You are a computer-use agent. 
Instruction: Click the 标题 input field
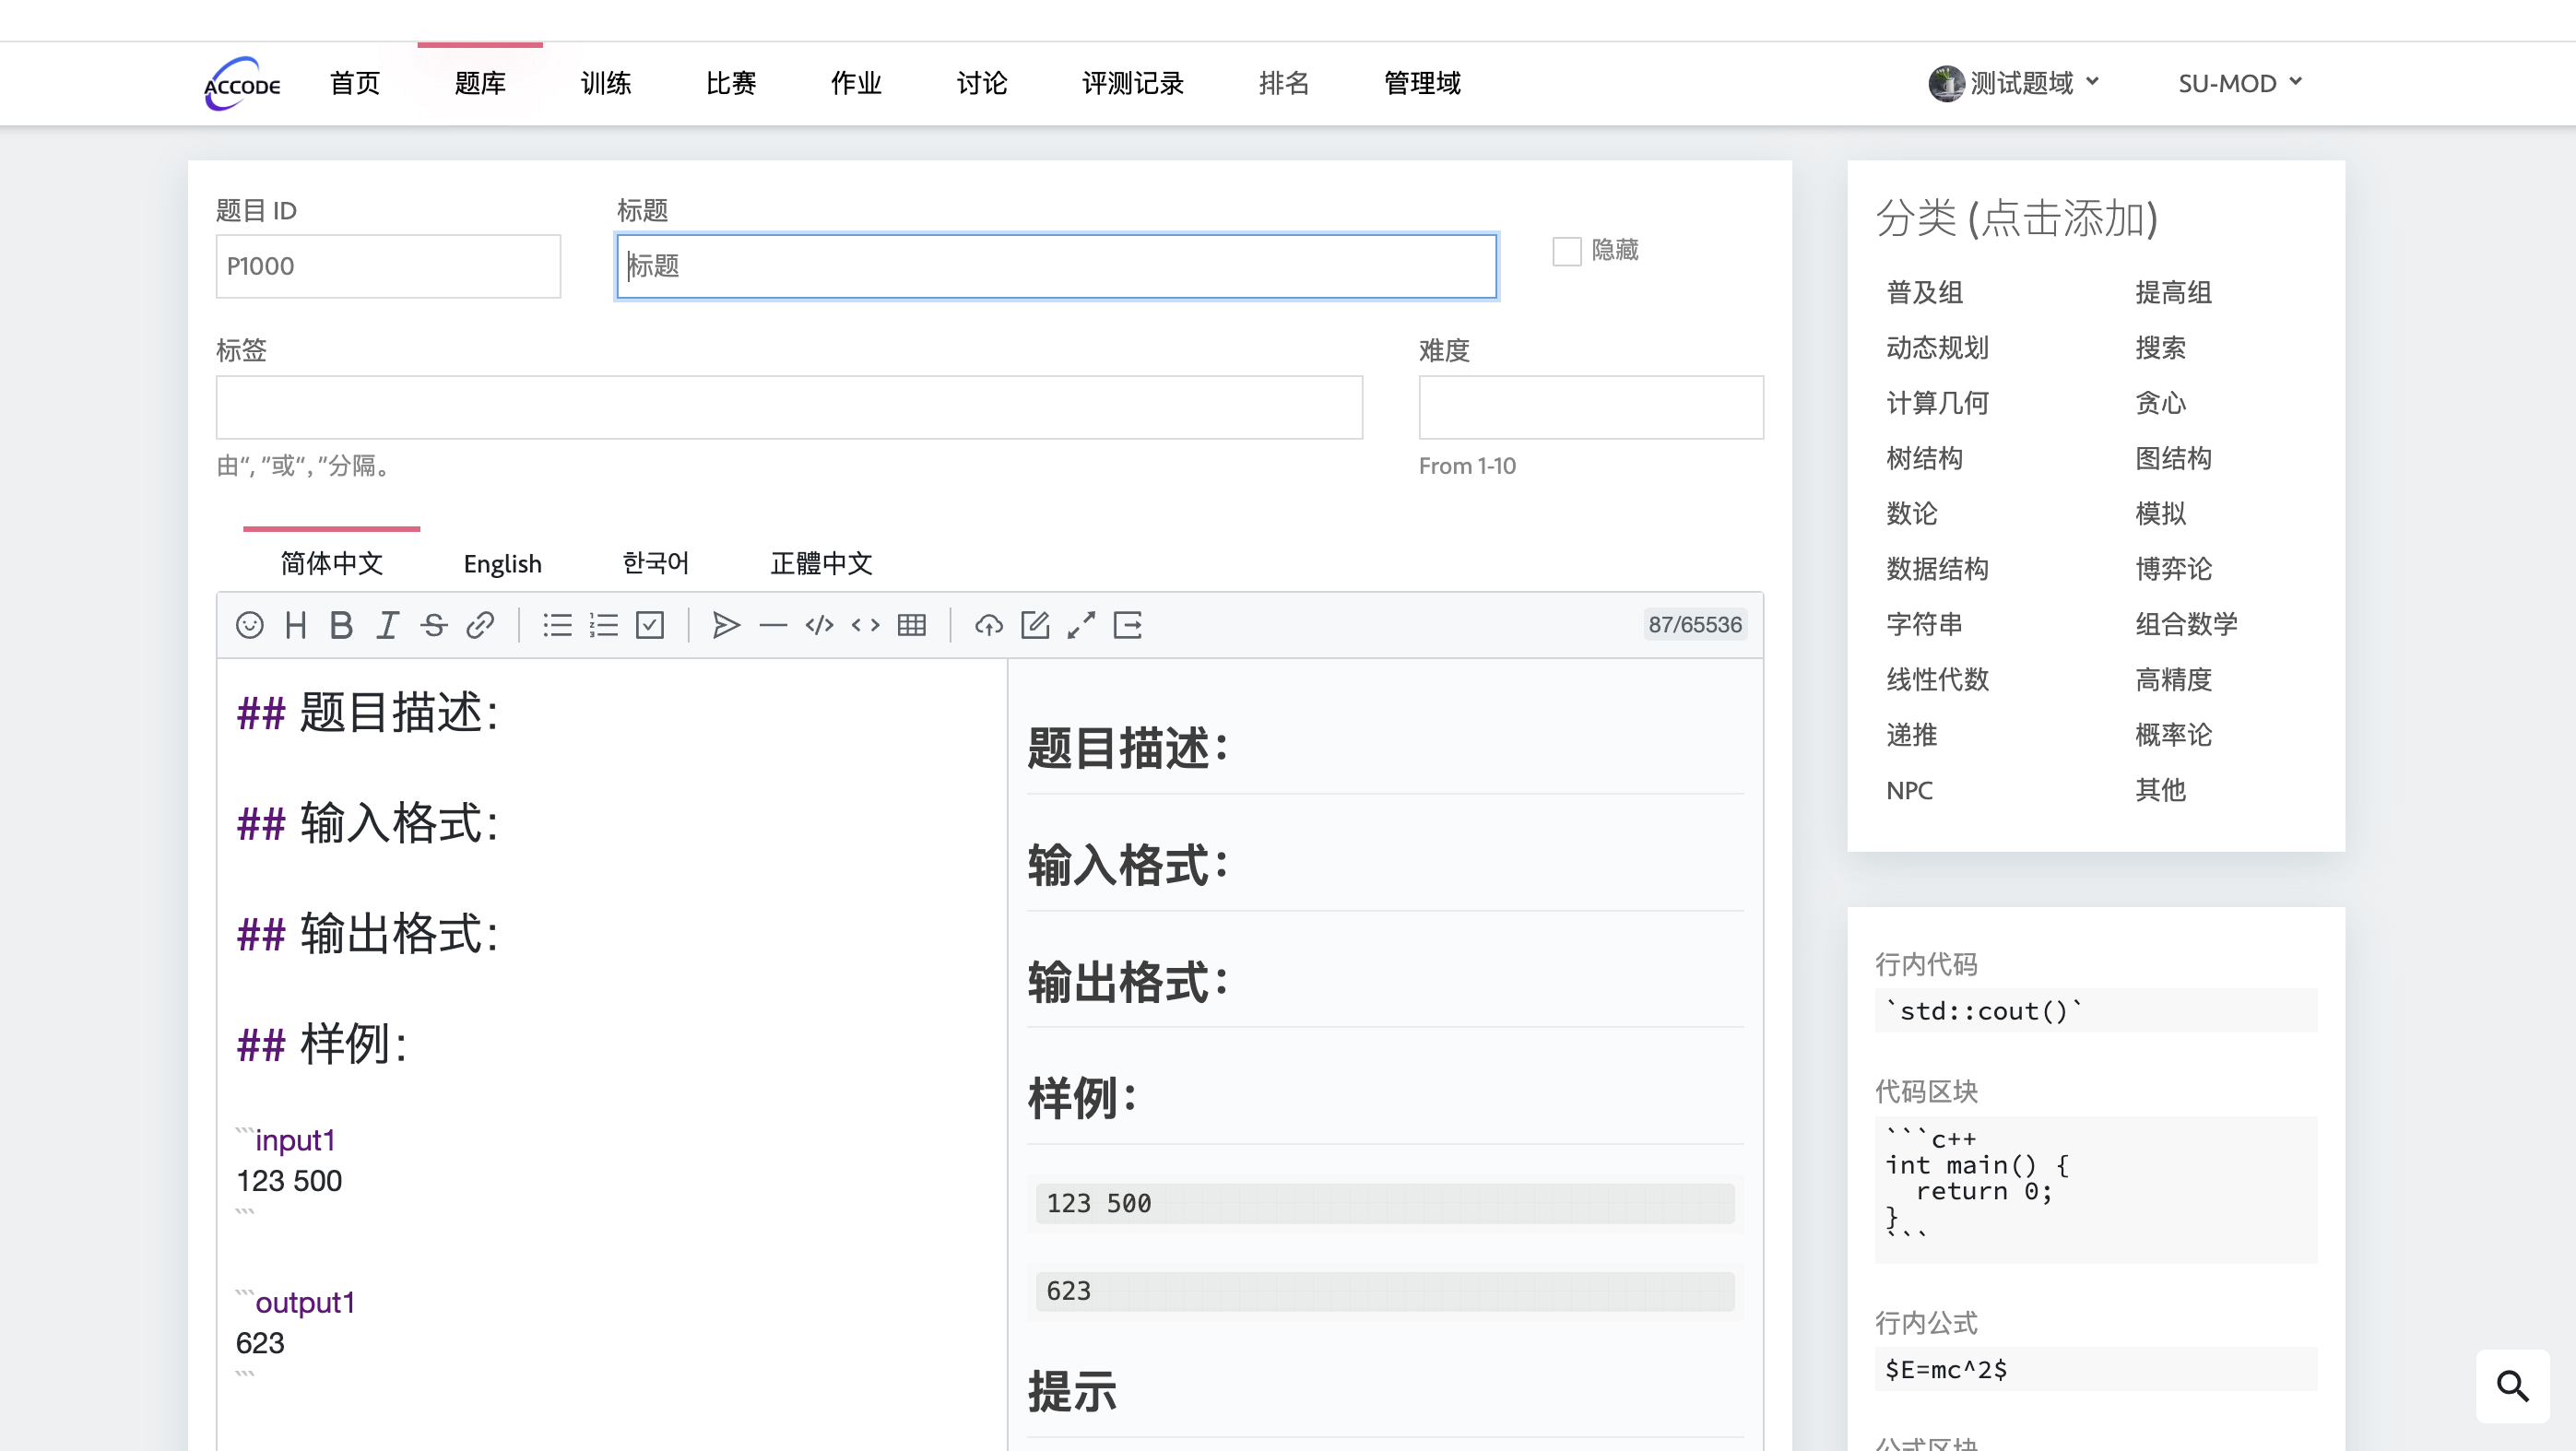(1056, 266)
